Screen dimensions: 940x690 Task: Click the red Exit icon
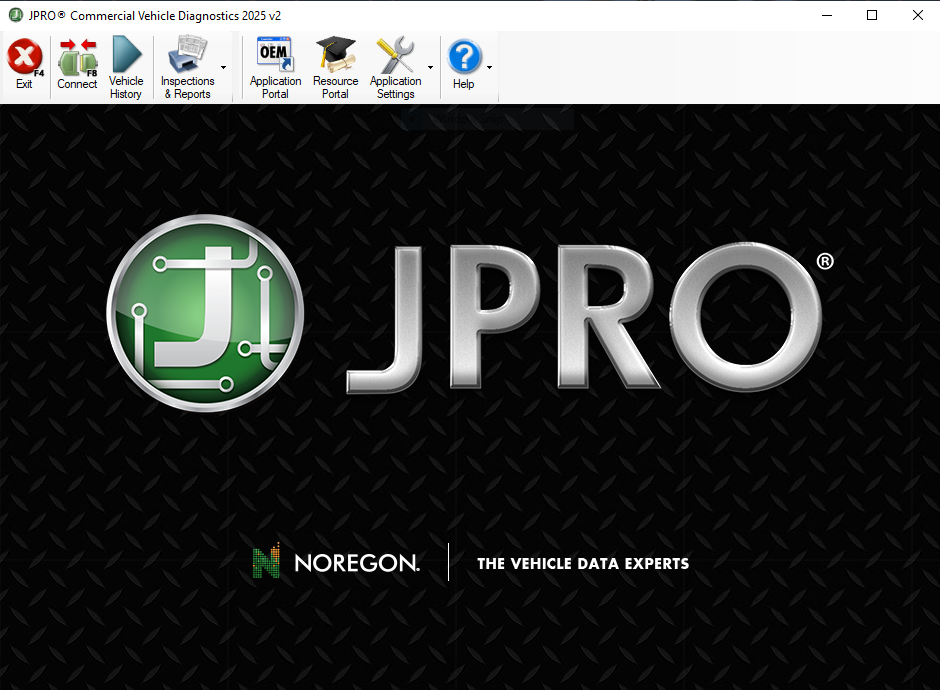24,58
